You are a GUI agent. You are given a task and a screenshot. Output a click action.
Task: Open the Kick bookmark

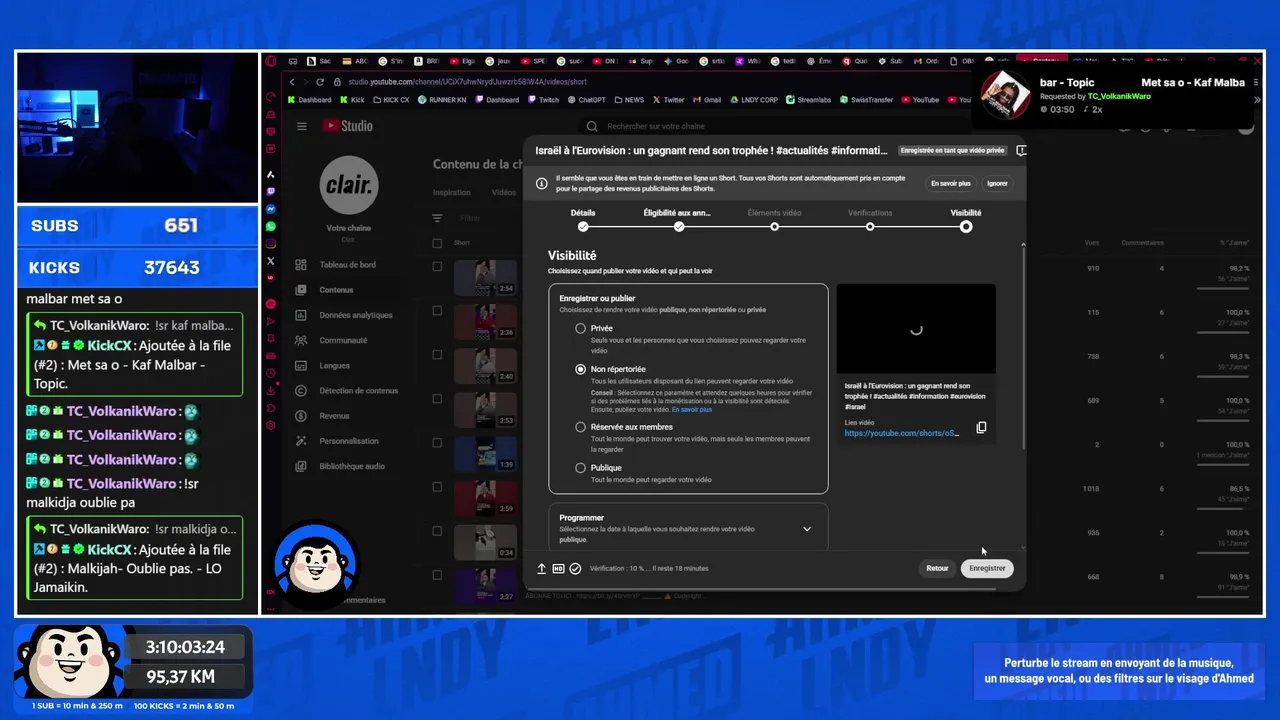click(351, 100)
